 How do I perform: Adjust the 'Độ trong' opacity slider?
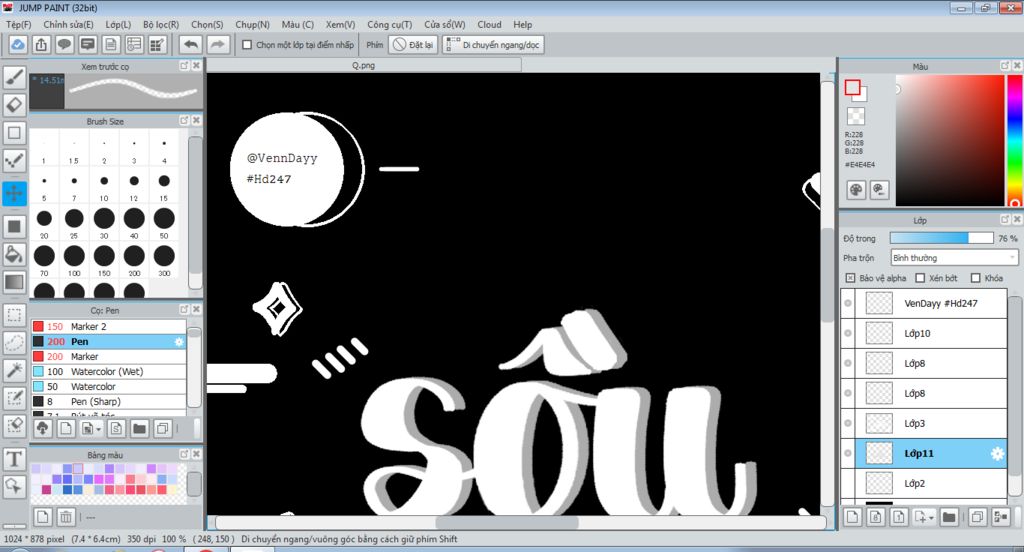[x=941, y=238]
